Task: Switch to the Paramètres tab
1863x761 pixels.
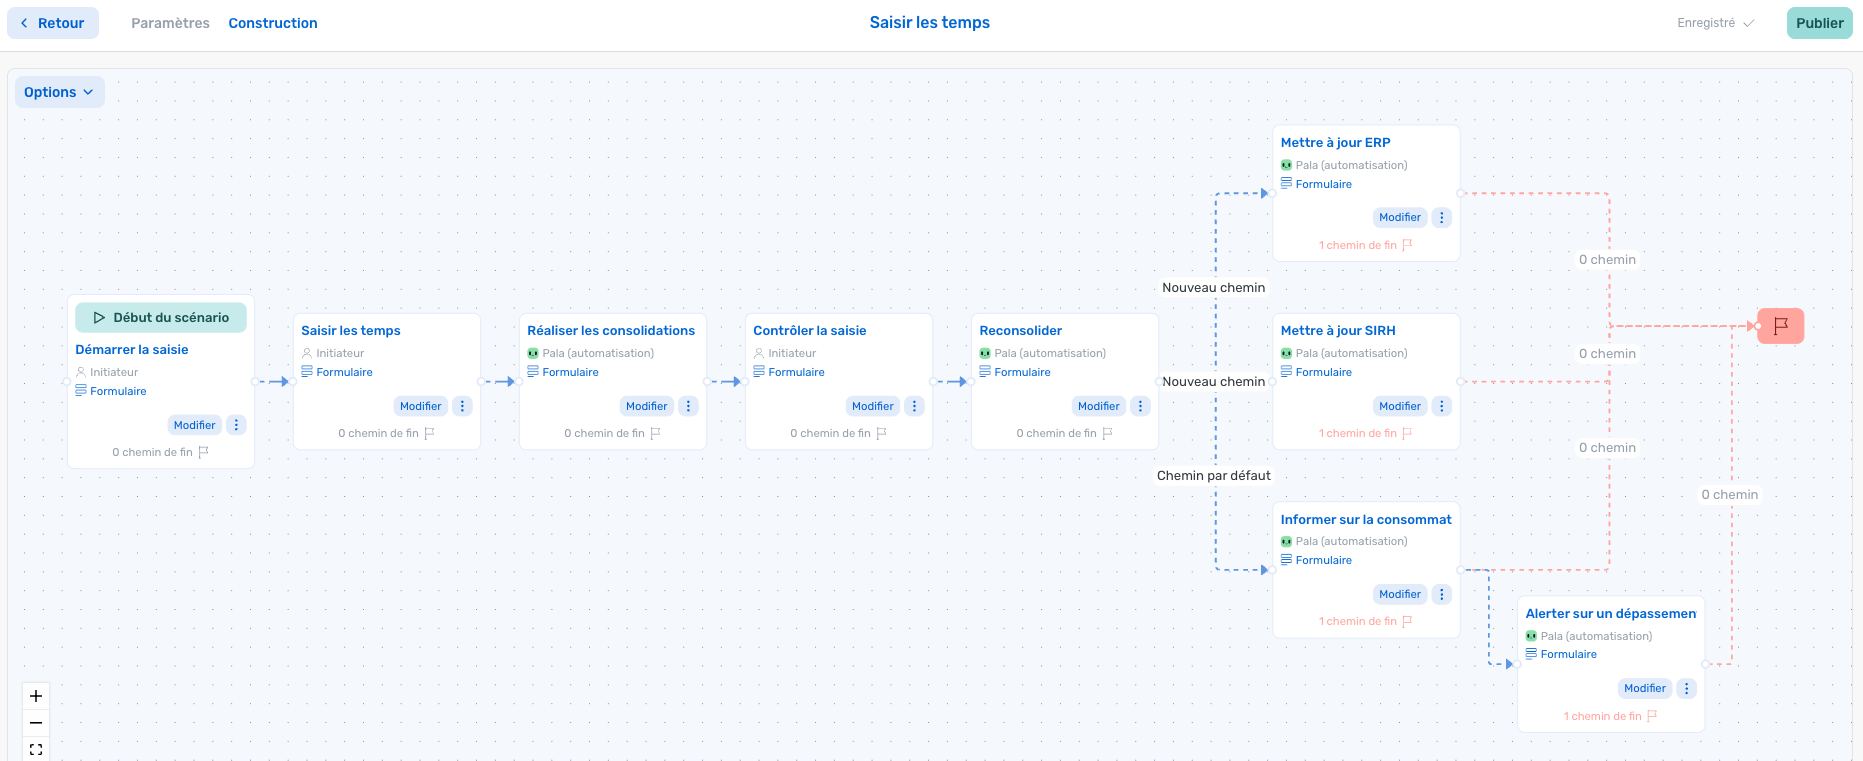Action: point(170,23)
